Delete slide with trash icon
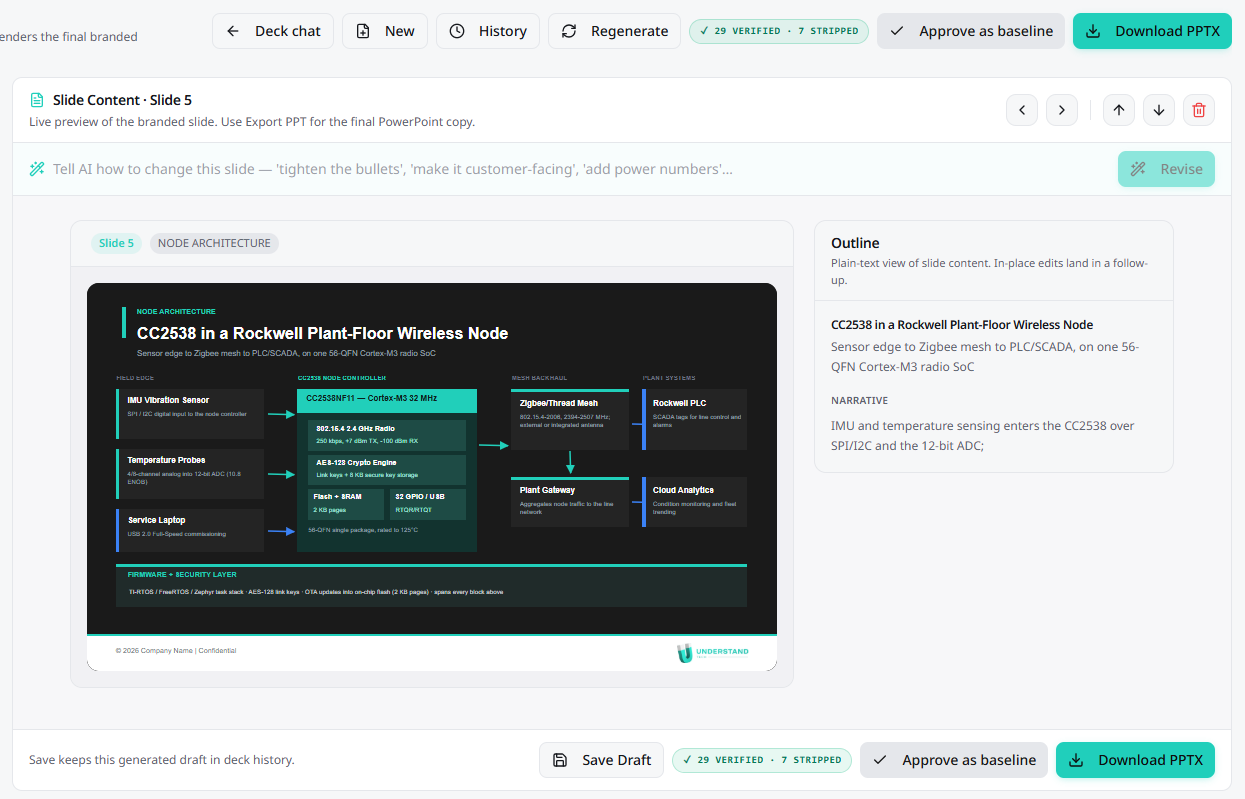1245x799 pixels. point(1199,110)
